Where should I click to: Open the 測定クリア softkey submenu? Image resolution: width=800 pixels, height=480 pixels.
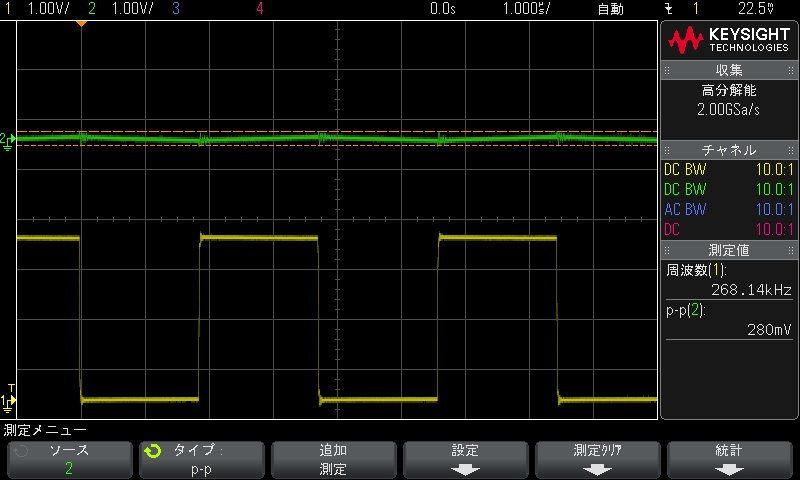[x=598, y=459]
